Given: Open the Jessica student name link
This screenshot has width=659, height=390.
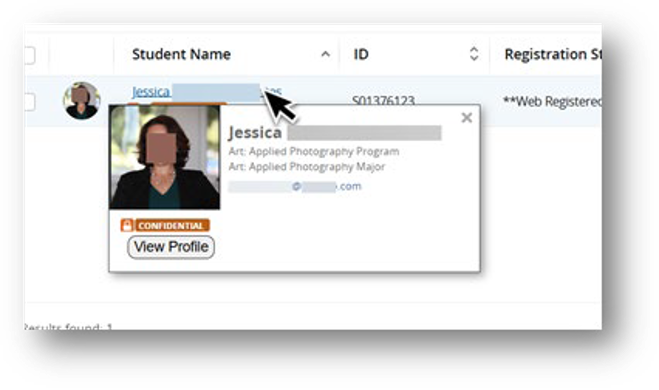Looking at the screenshot, I should point(206,91).
